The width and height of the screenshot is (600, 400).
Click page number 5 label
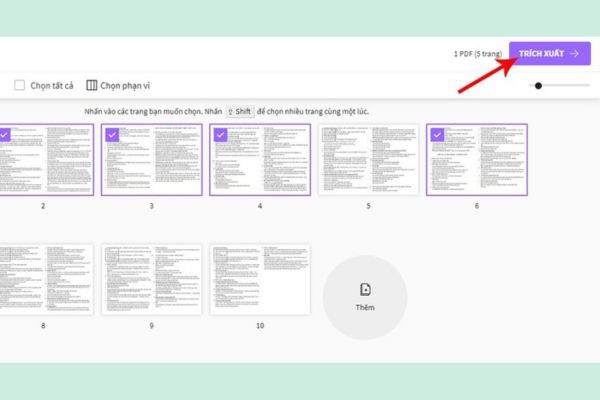click(x=368, y=206)
